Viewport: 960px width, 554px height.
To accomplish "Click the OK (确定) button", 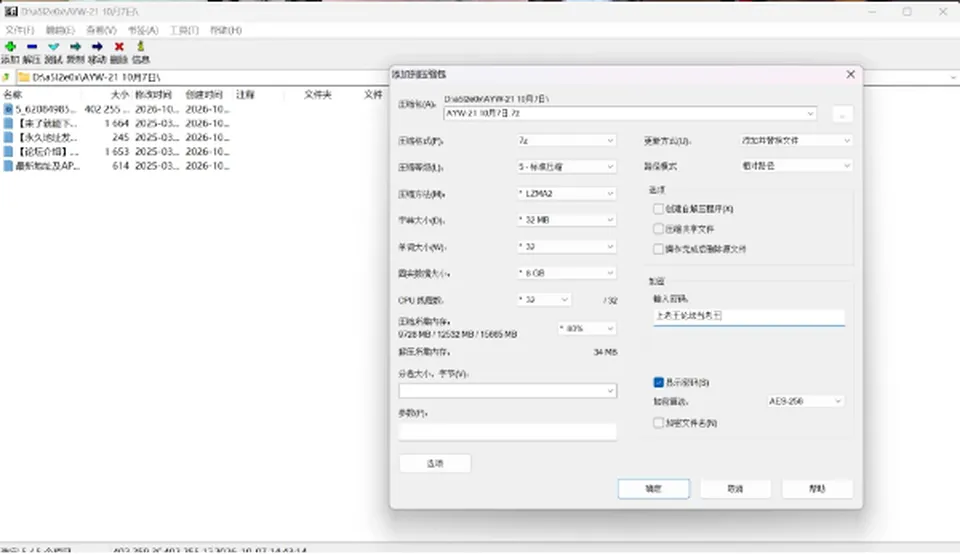I will (x=653, y=488).
